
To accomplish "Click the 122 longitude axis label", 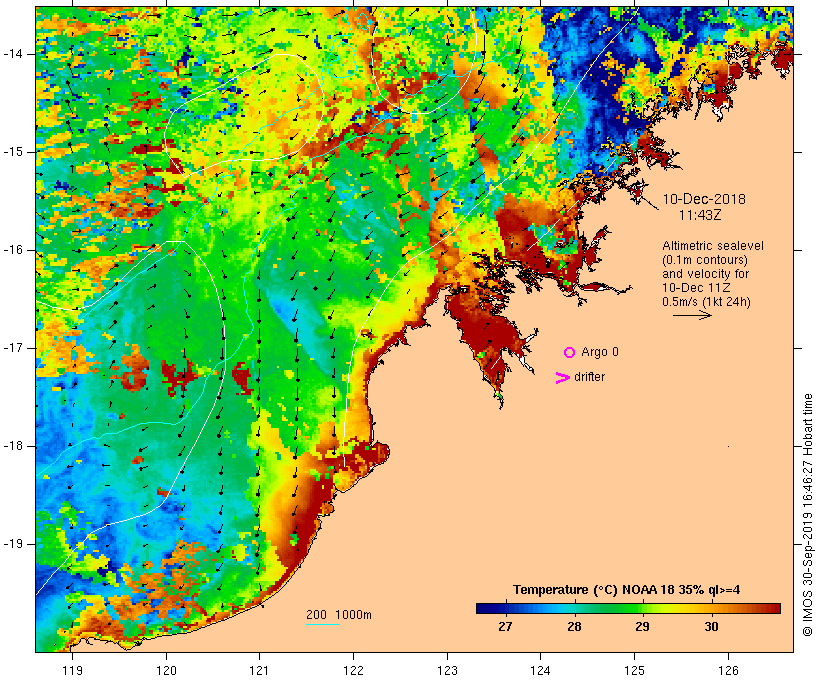I will 354,671.
